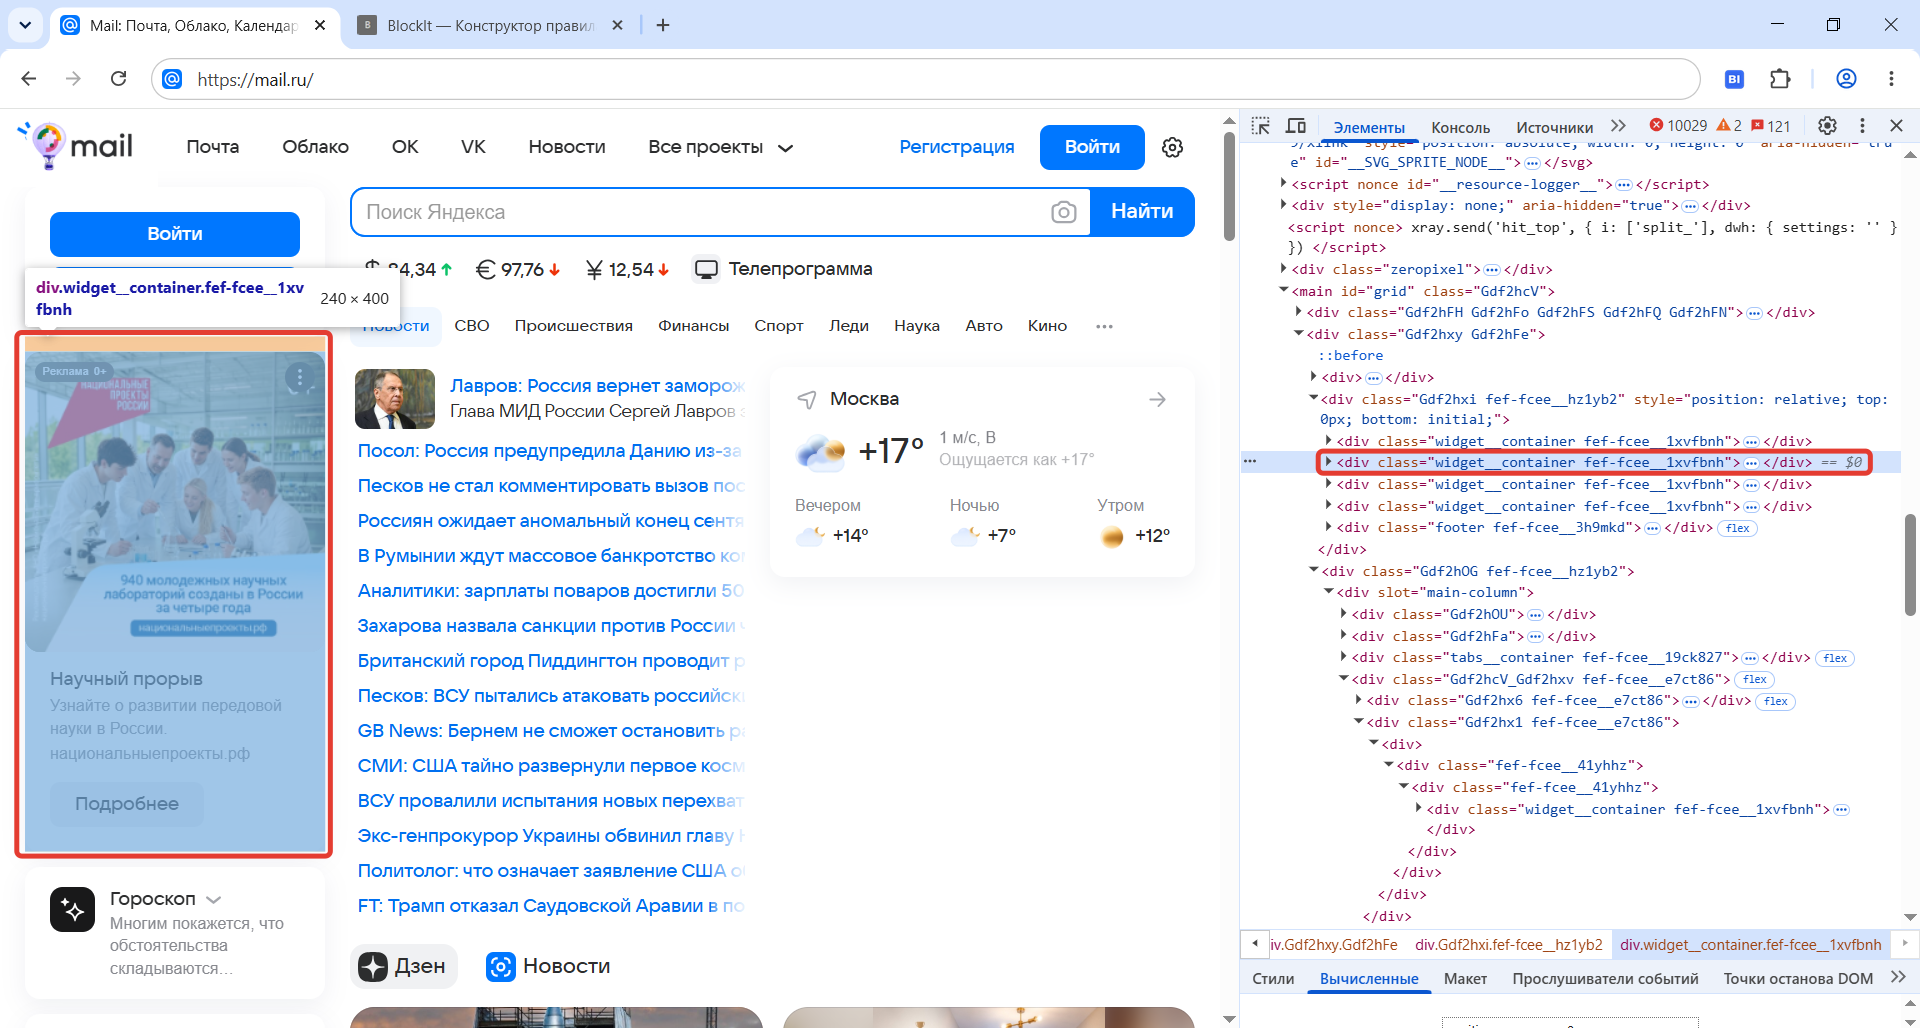Toggle the device toolbar icon in DevTools
The height and width of the screenshot is (1028, 1920).
(1296, 126)
